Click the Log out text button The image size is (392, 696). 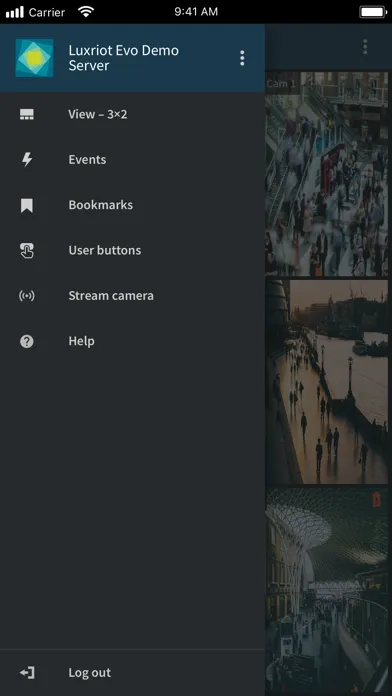(x=90, y=672)
